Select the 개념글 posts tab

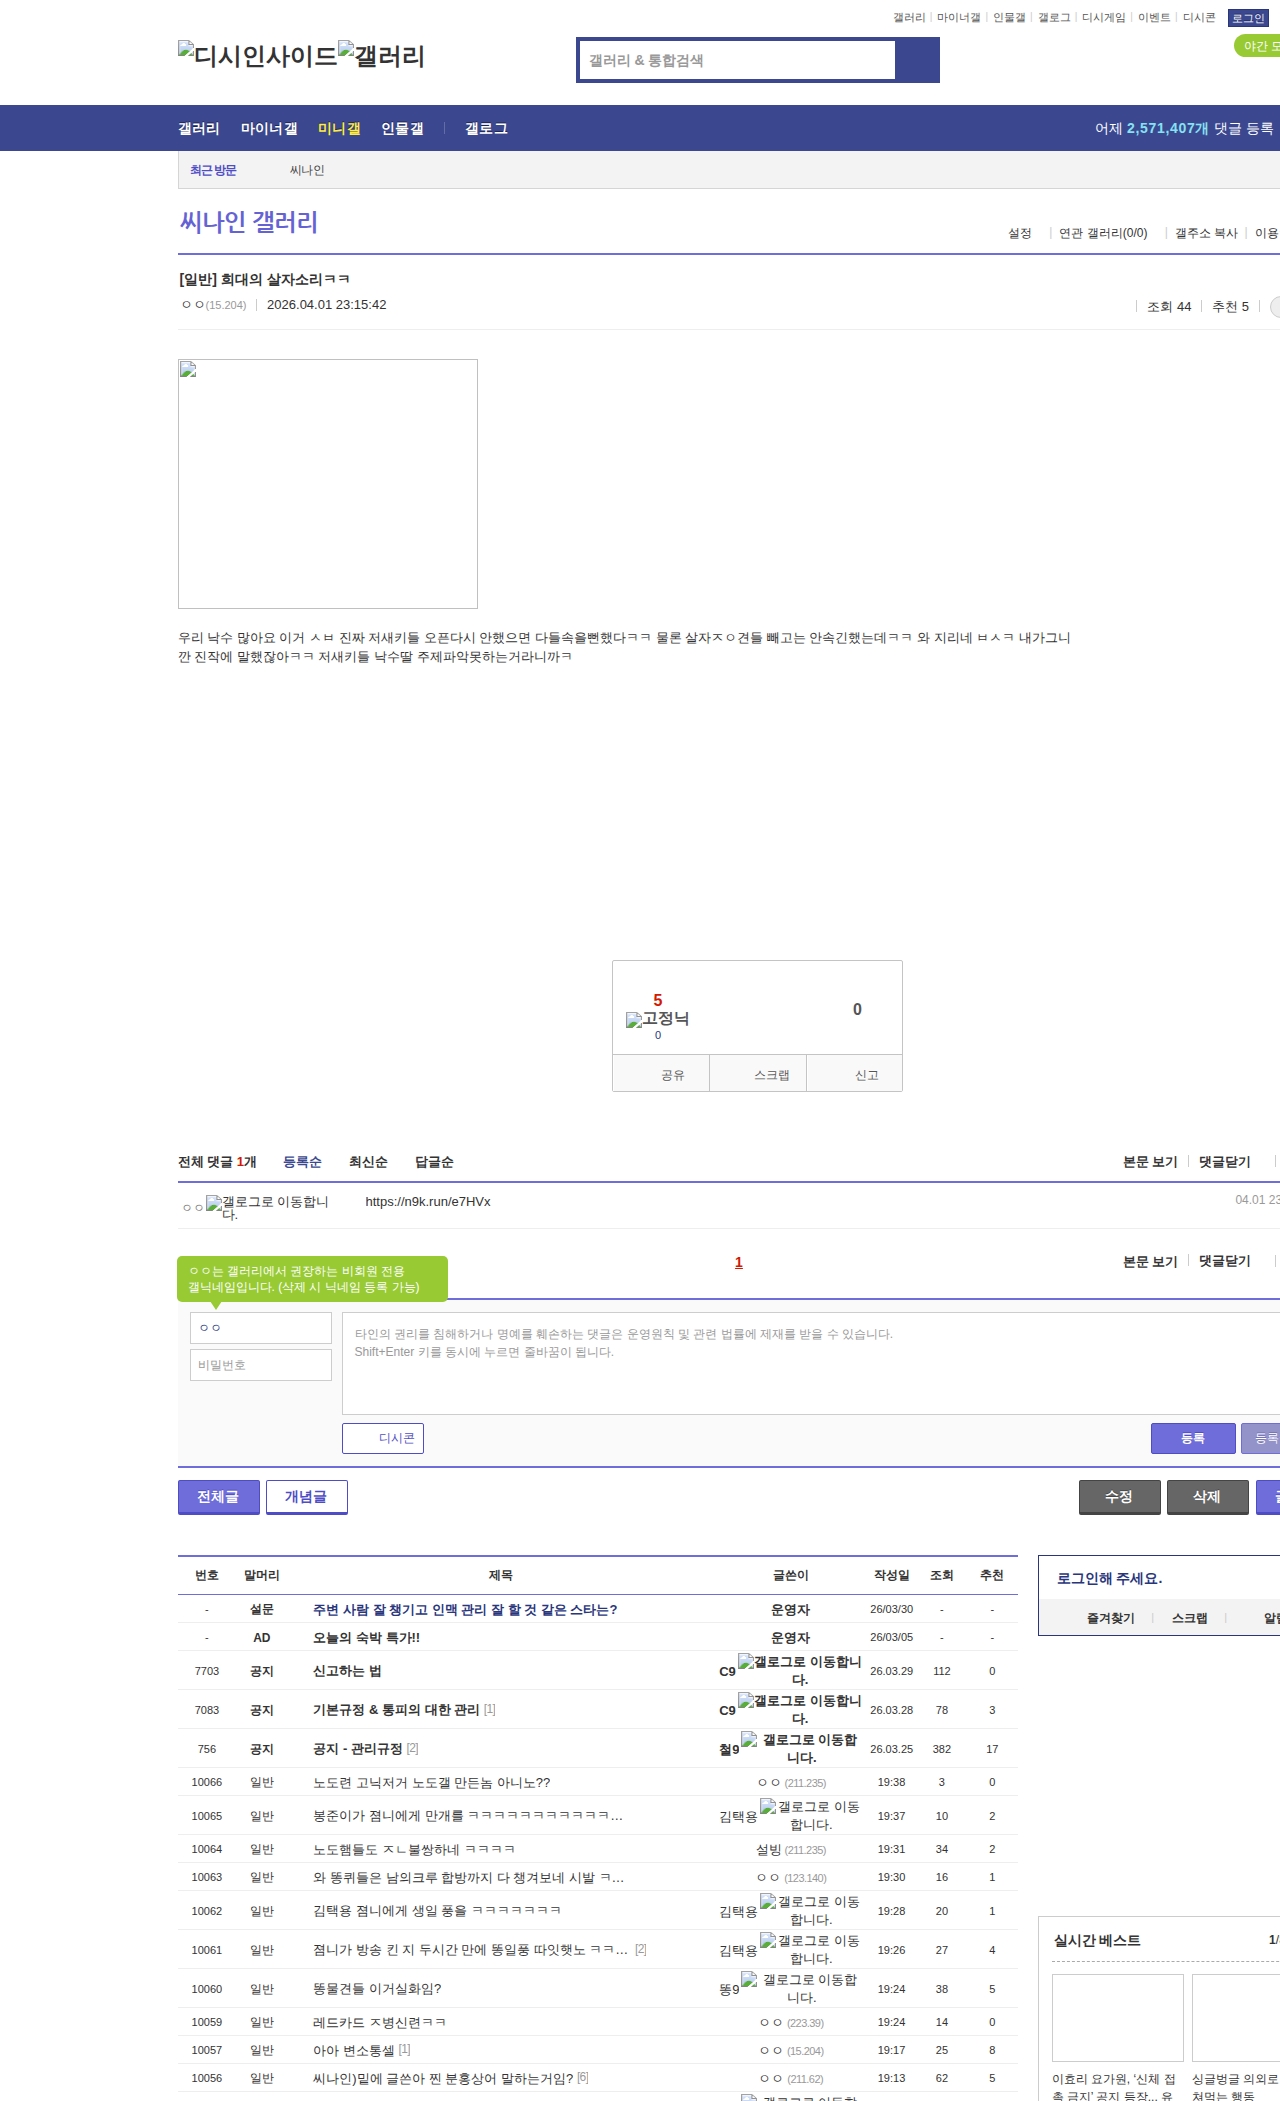(x=306, y=1497)
